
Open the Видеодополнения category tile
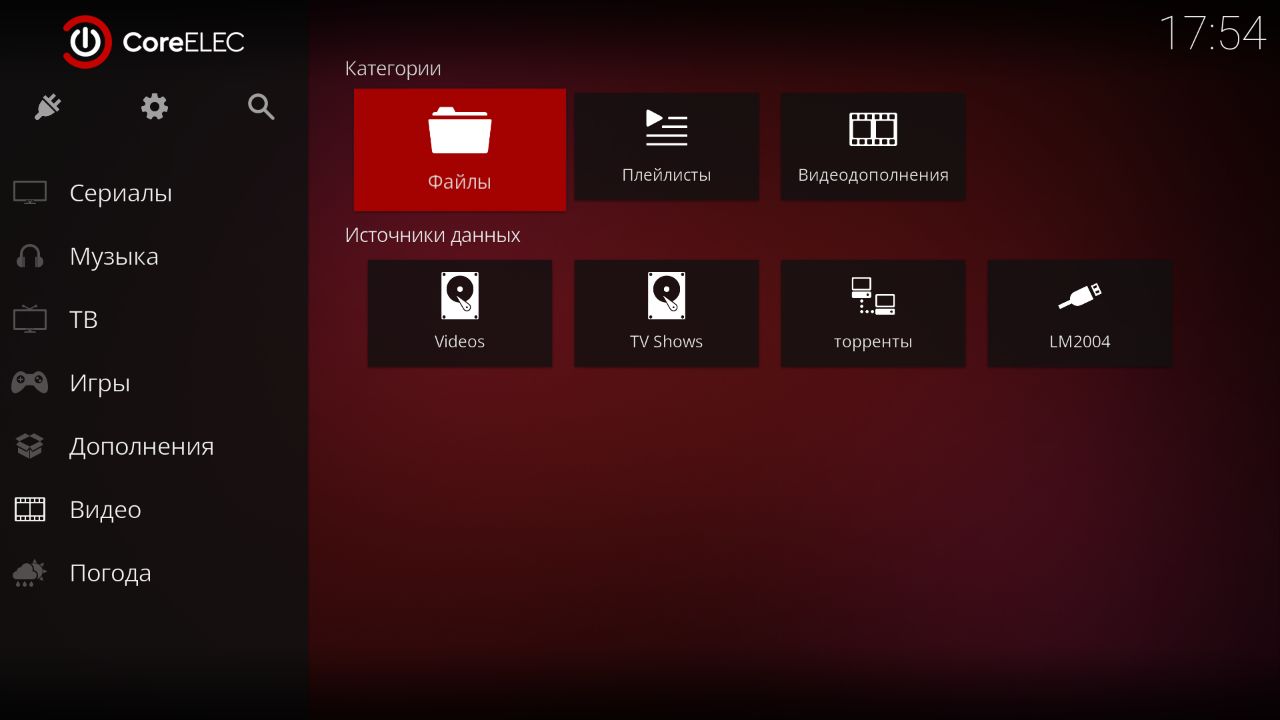[873, 146]
